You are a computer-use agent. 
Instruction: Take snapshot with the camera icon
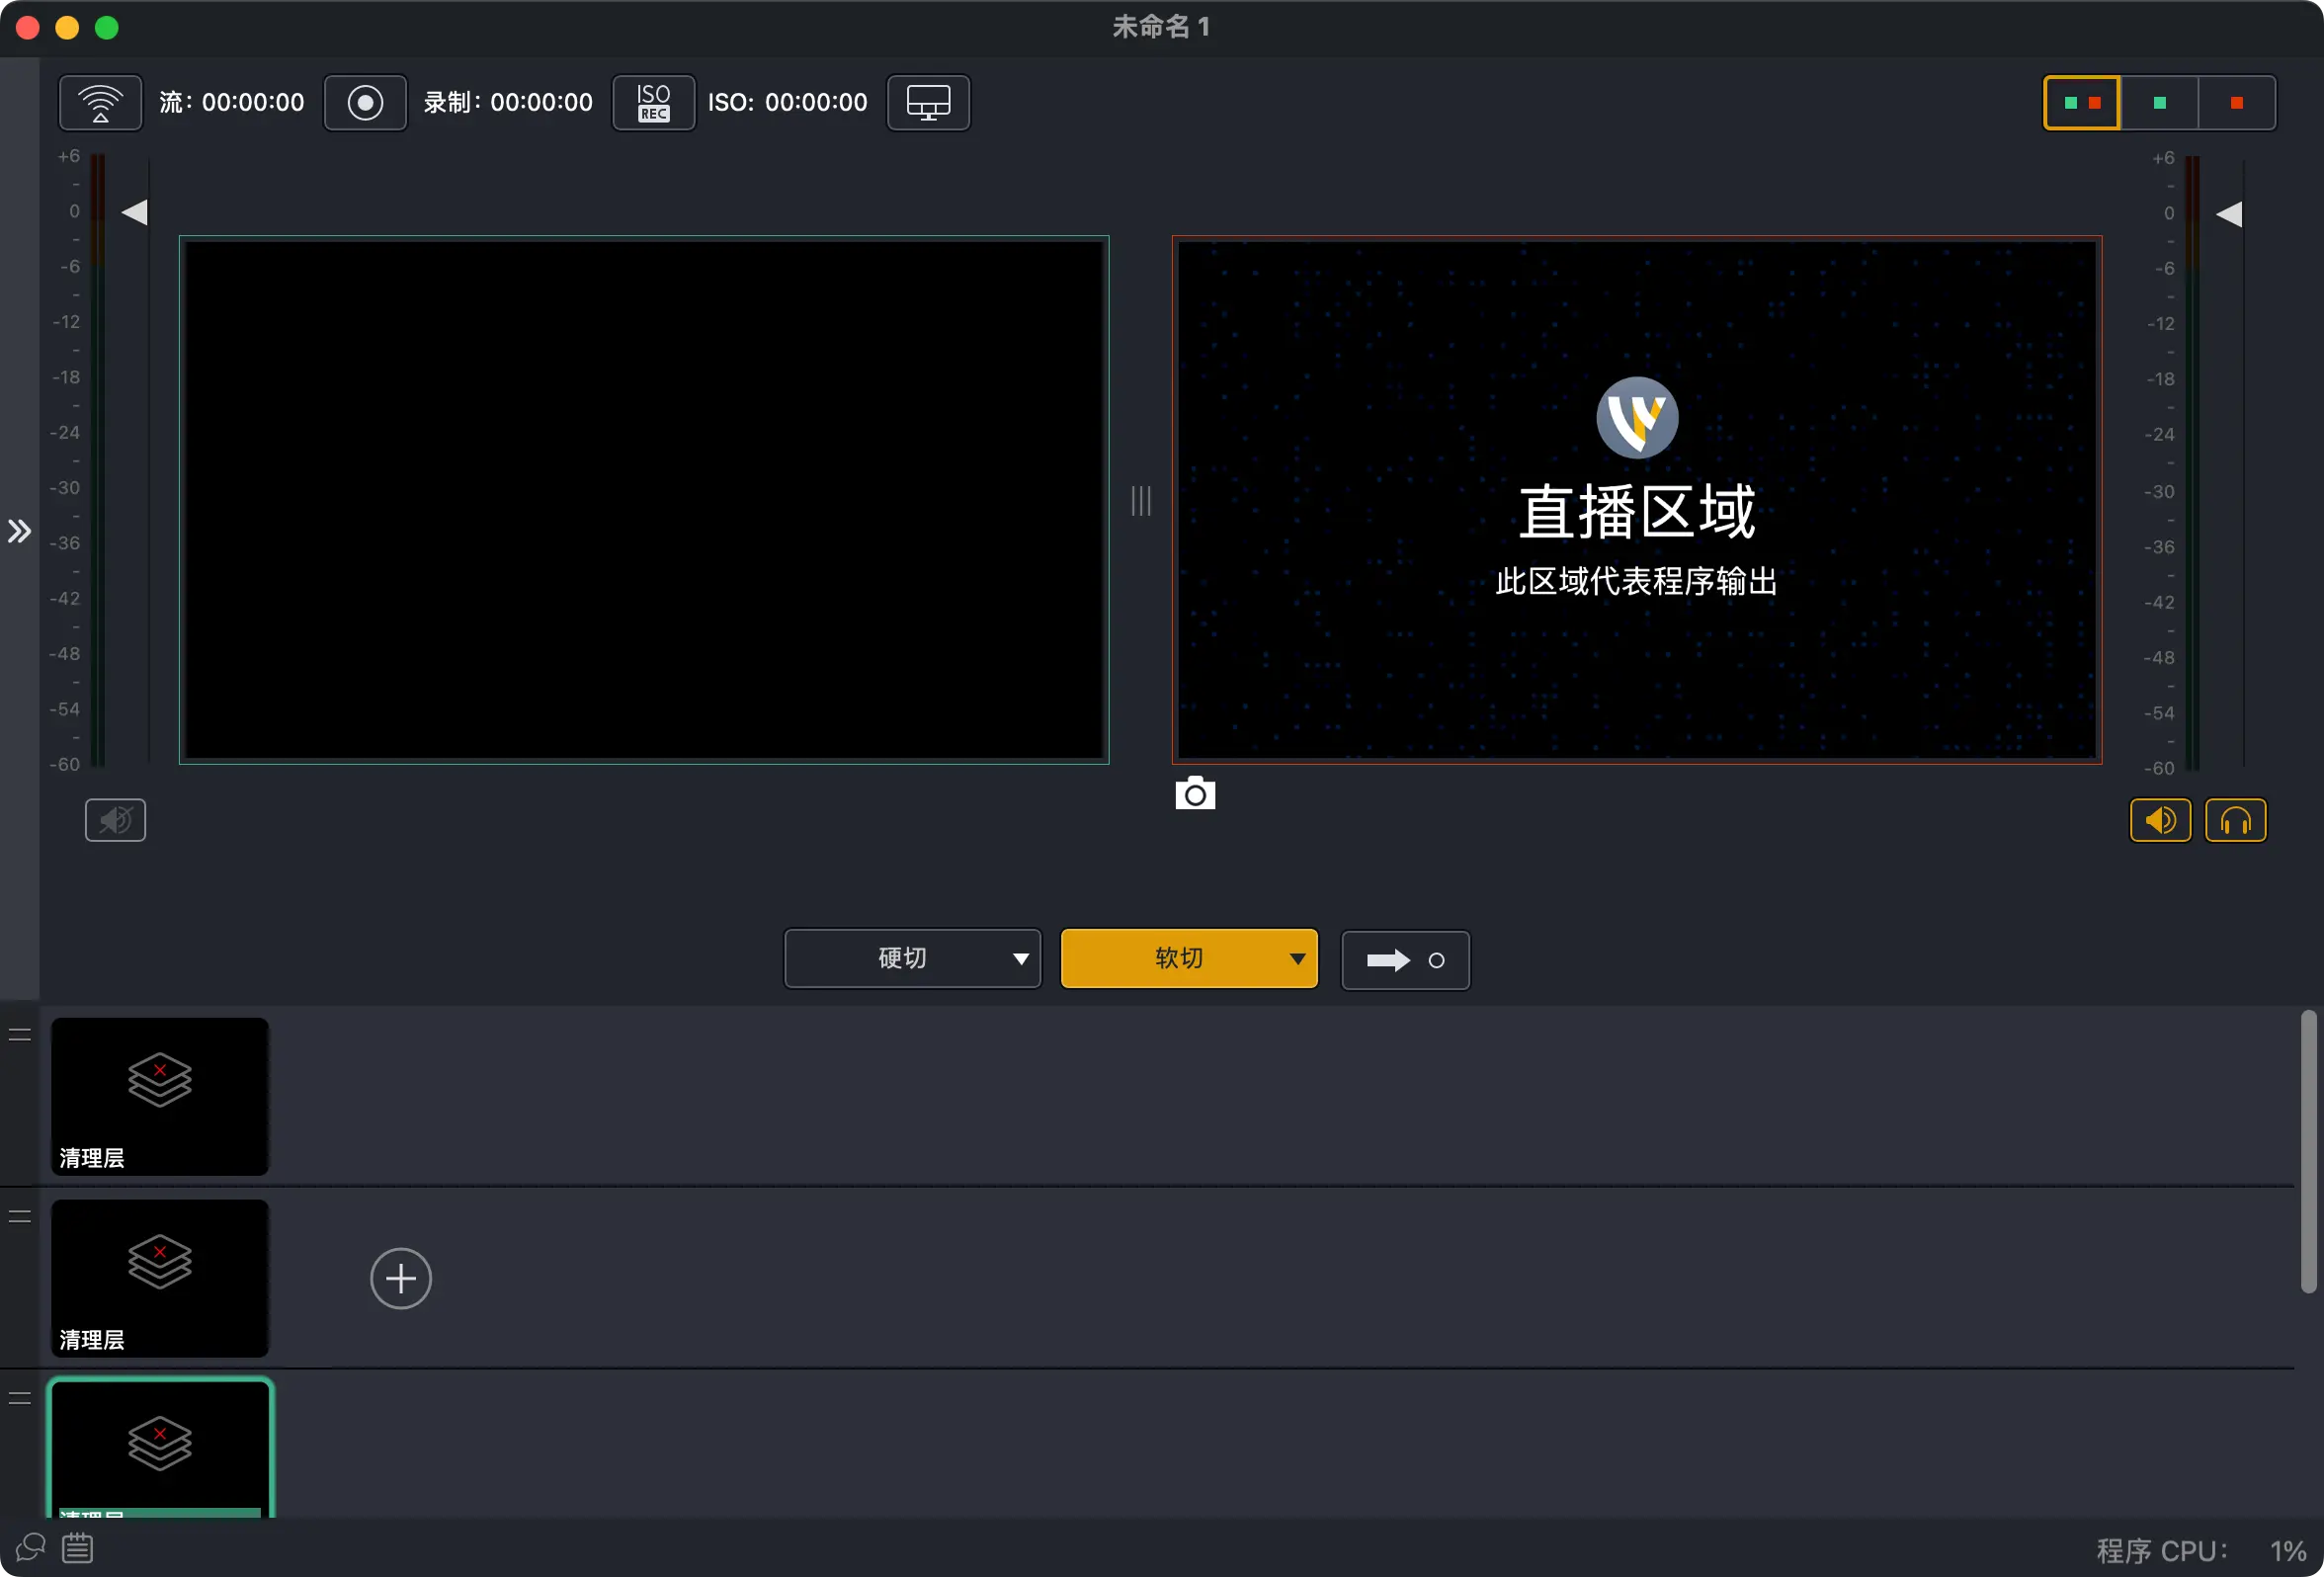click(1195, 794)
